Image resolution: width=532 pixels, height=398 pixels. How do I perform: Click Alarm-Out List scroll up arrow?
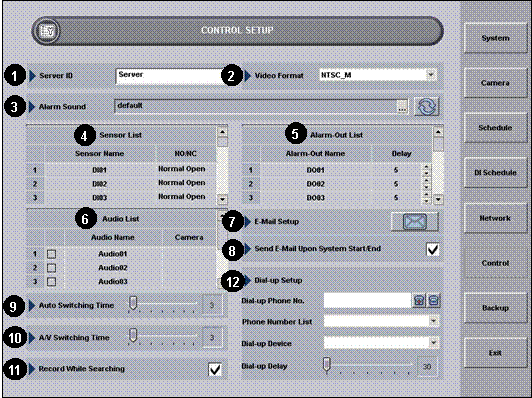pos(438,132)
